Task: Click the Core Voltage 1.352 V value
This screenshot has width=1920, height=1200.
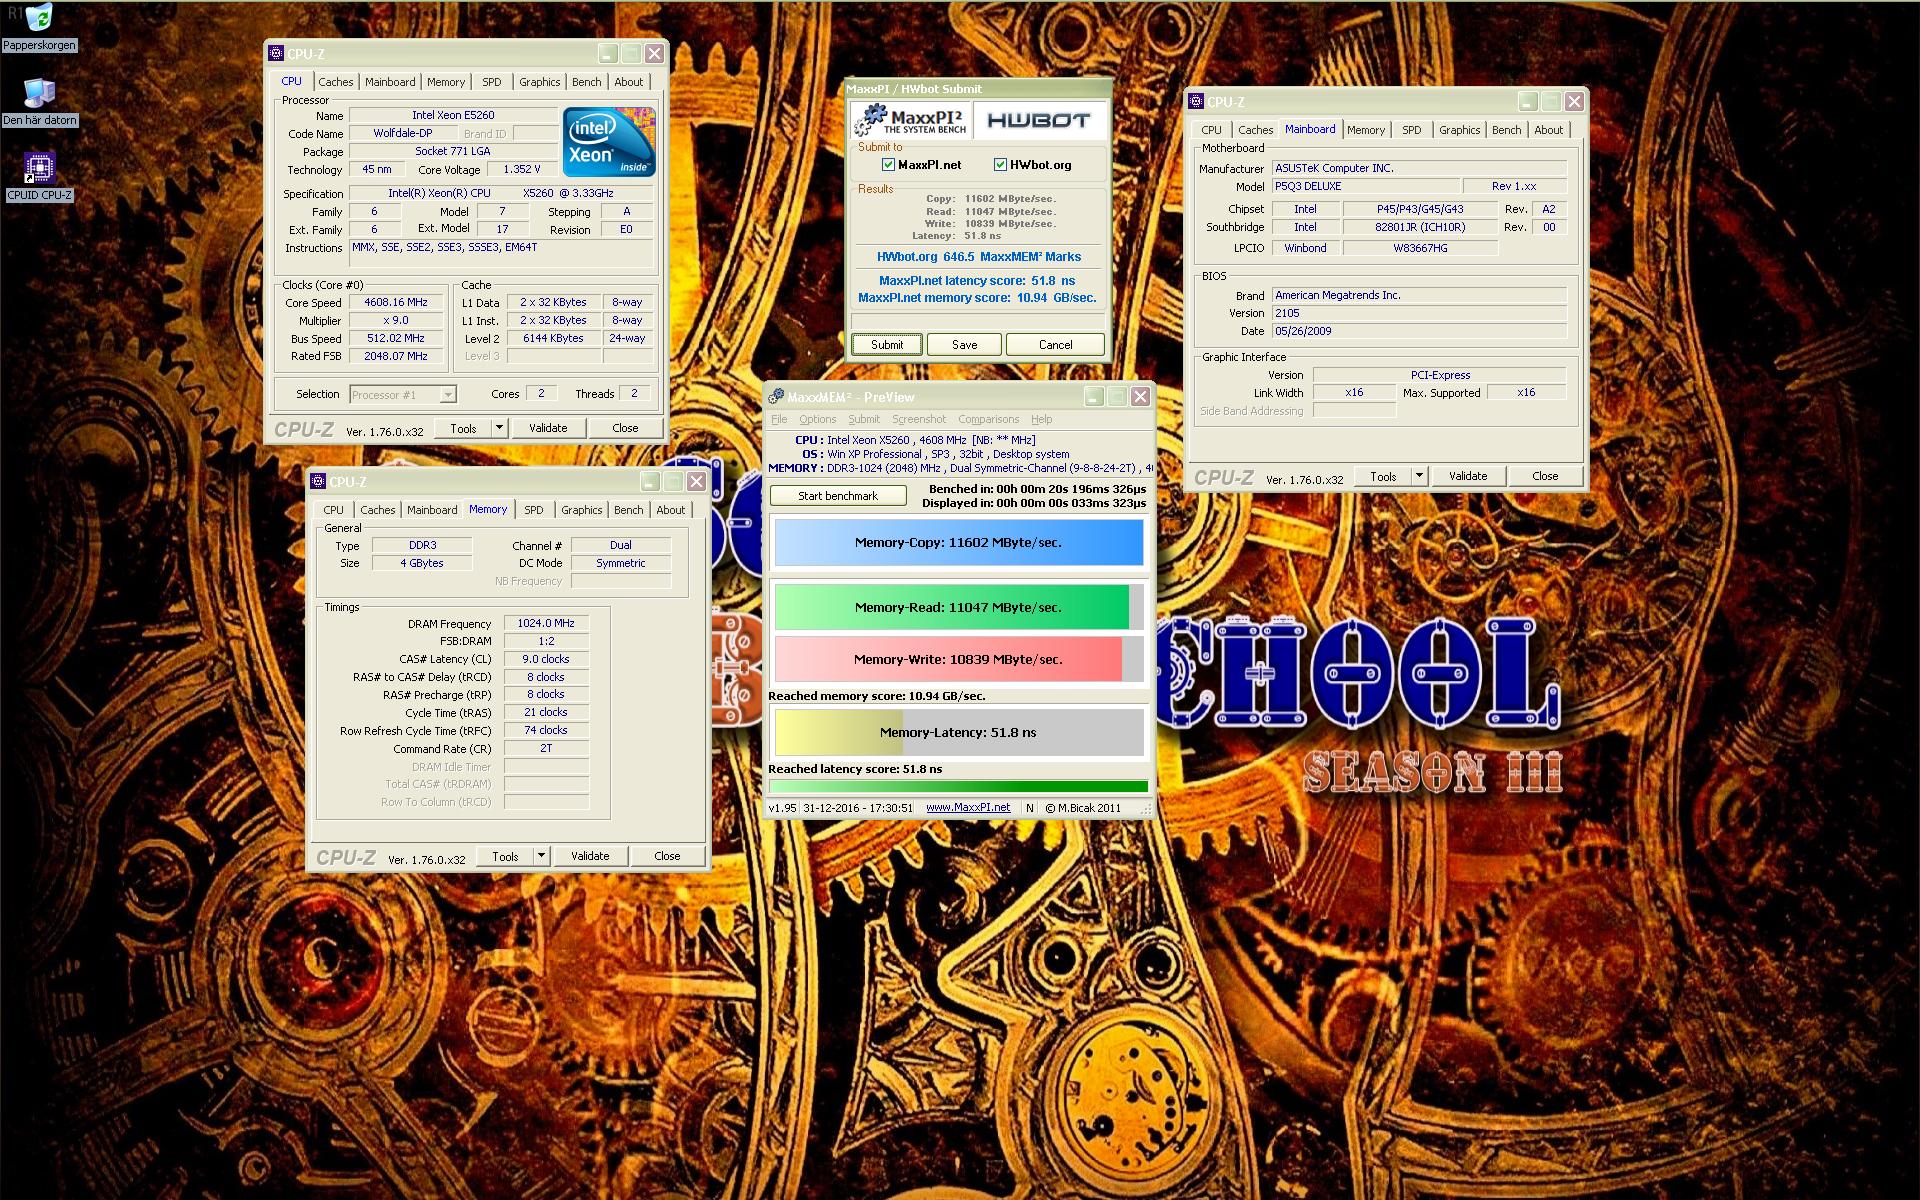Action: click(522, 169)
